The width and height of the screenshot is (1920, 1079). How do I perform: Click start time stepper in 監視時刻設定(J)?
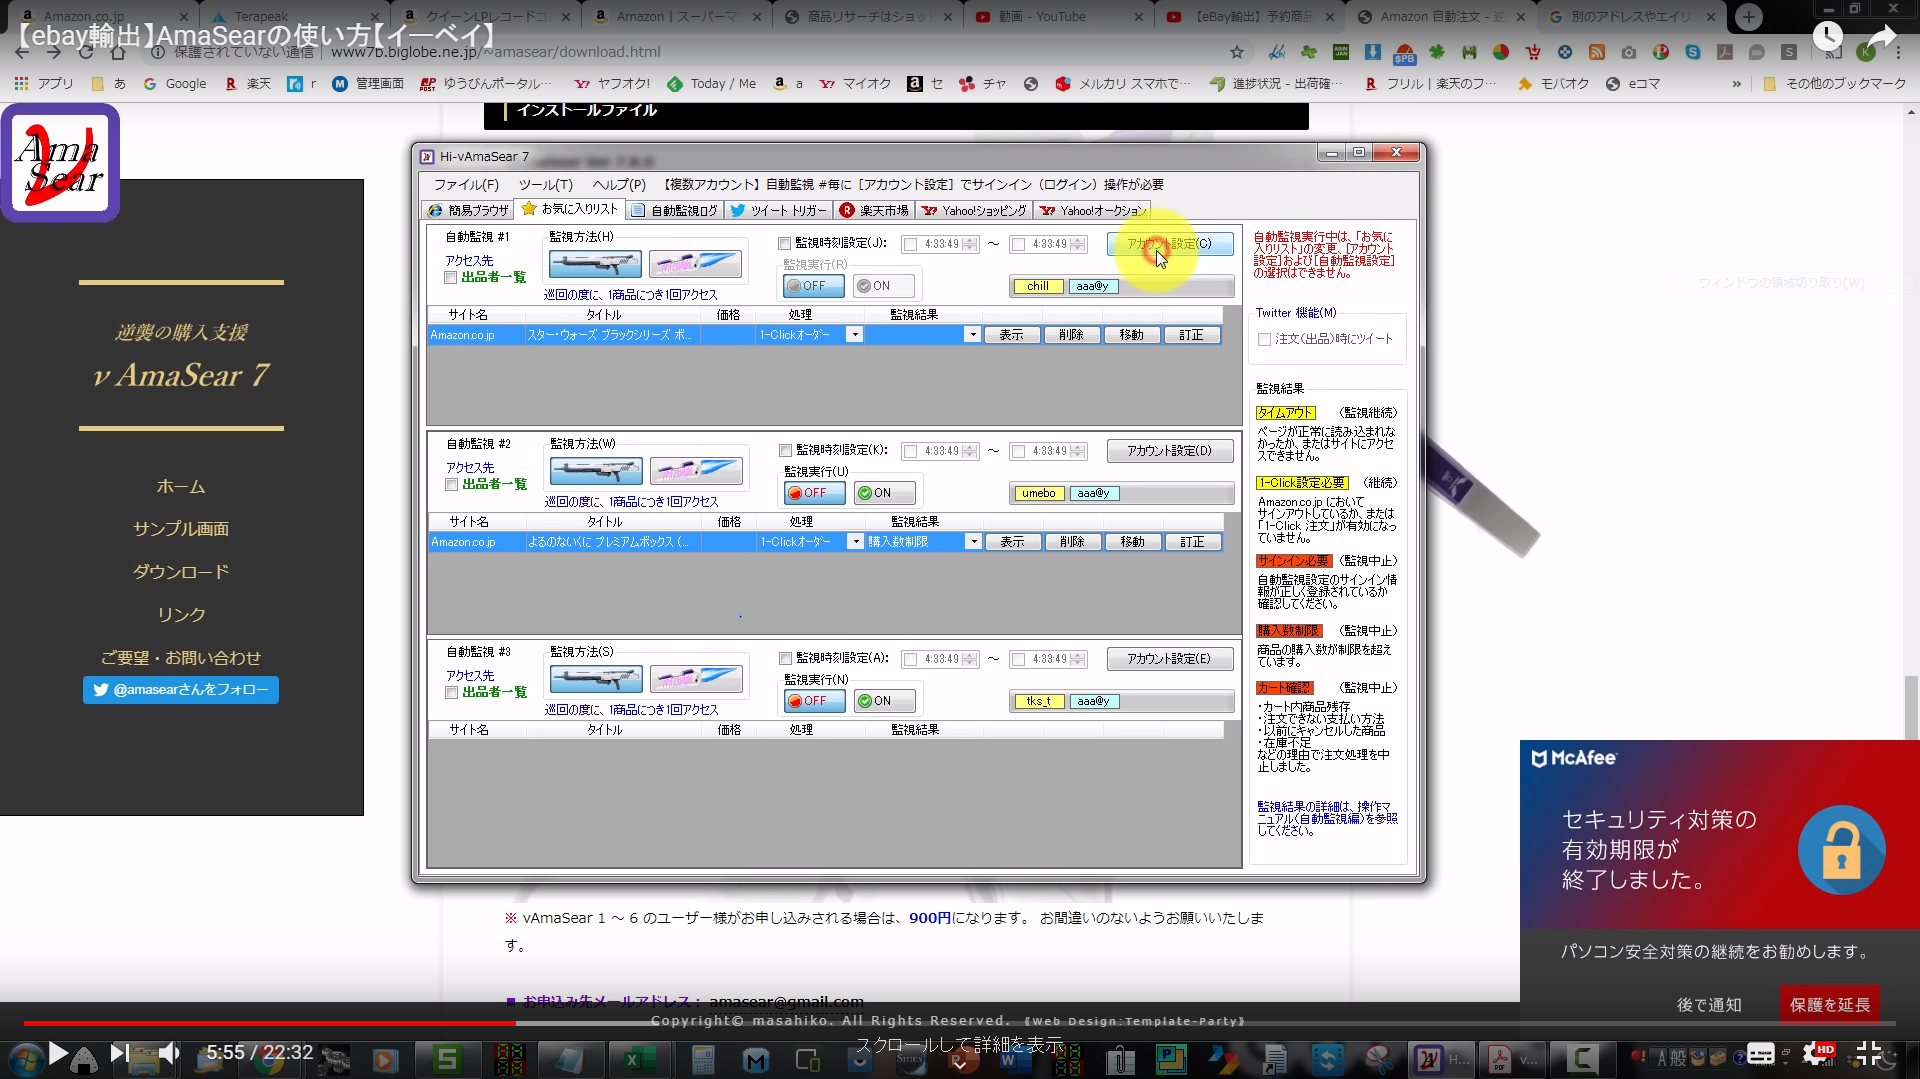pos(970,244)
